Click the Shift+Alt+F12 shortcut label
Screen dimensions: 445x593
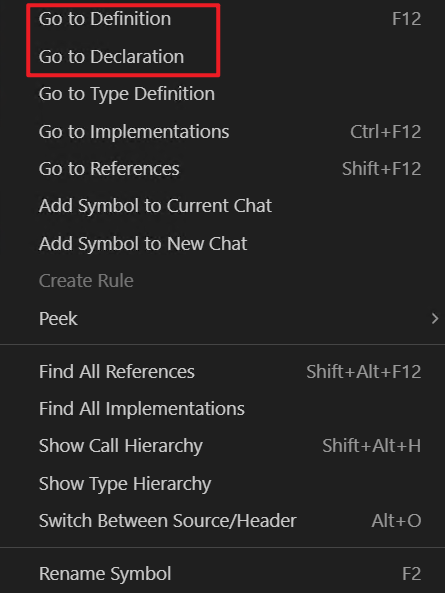(364, 372)
